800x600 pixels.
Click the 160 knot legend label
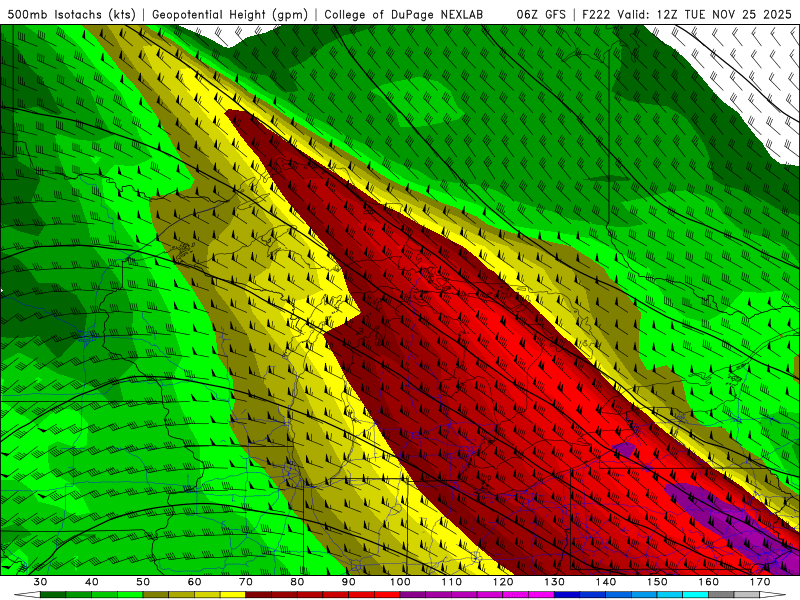click(709, 582)
